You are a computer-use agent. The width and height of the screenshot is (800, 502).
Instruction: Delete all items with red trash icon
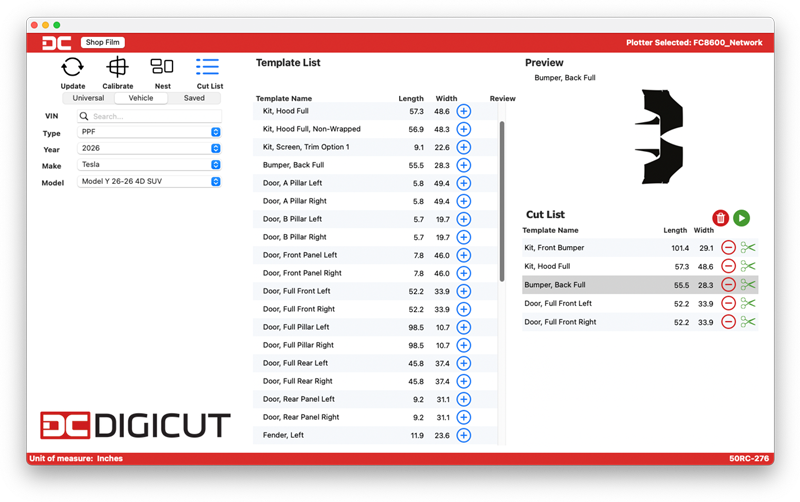720,218
